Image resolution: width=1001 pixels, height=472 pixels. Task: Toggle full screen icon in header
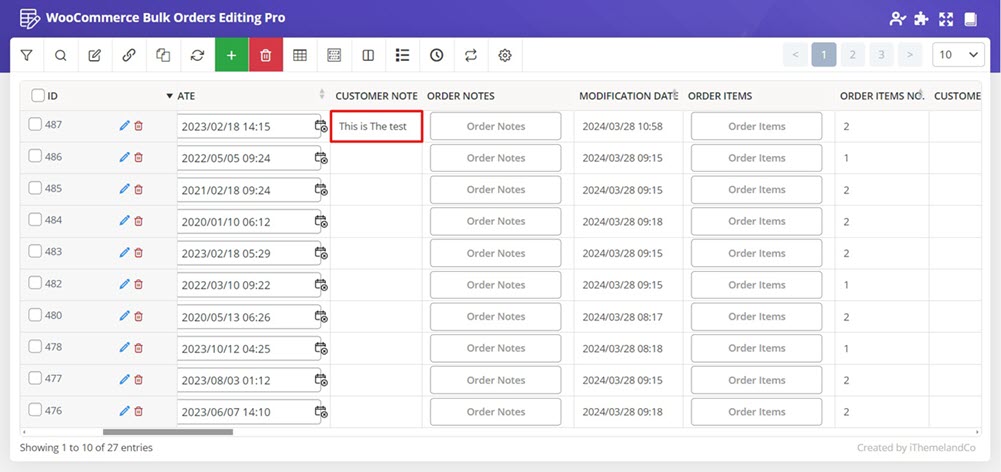pos(946,19)
